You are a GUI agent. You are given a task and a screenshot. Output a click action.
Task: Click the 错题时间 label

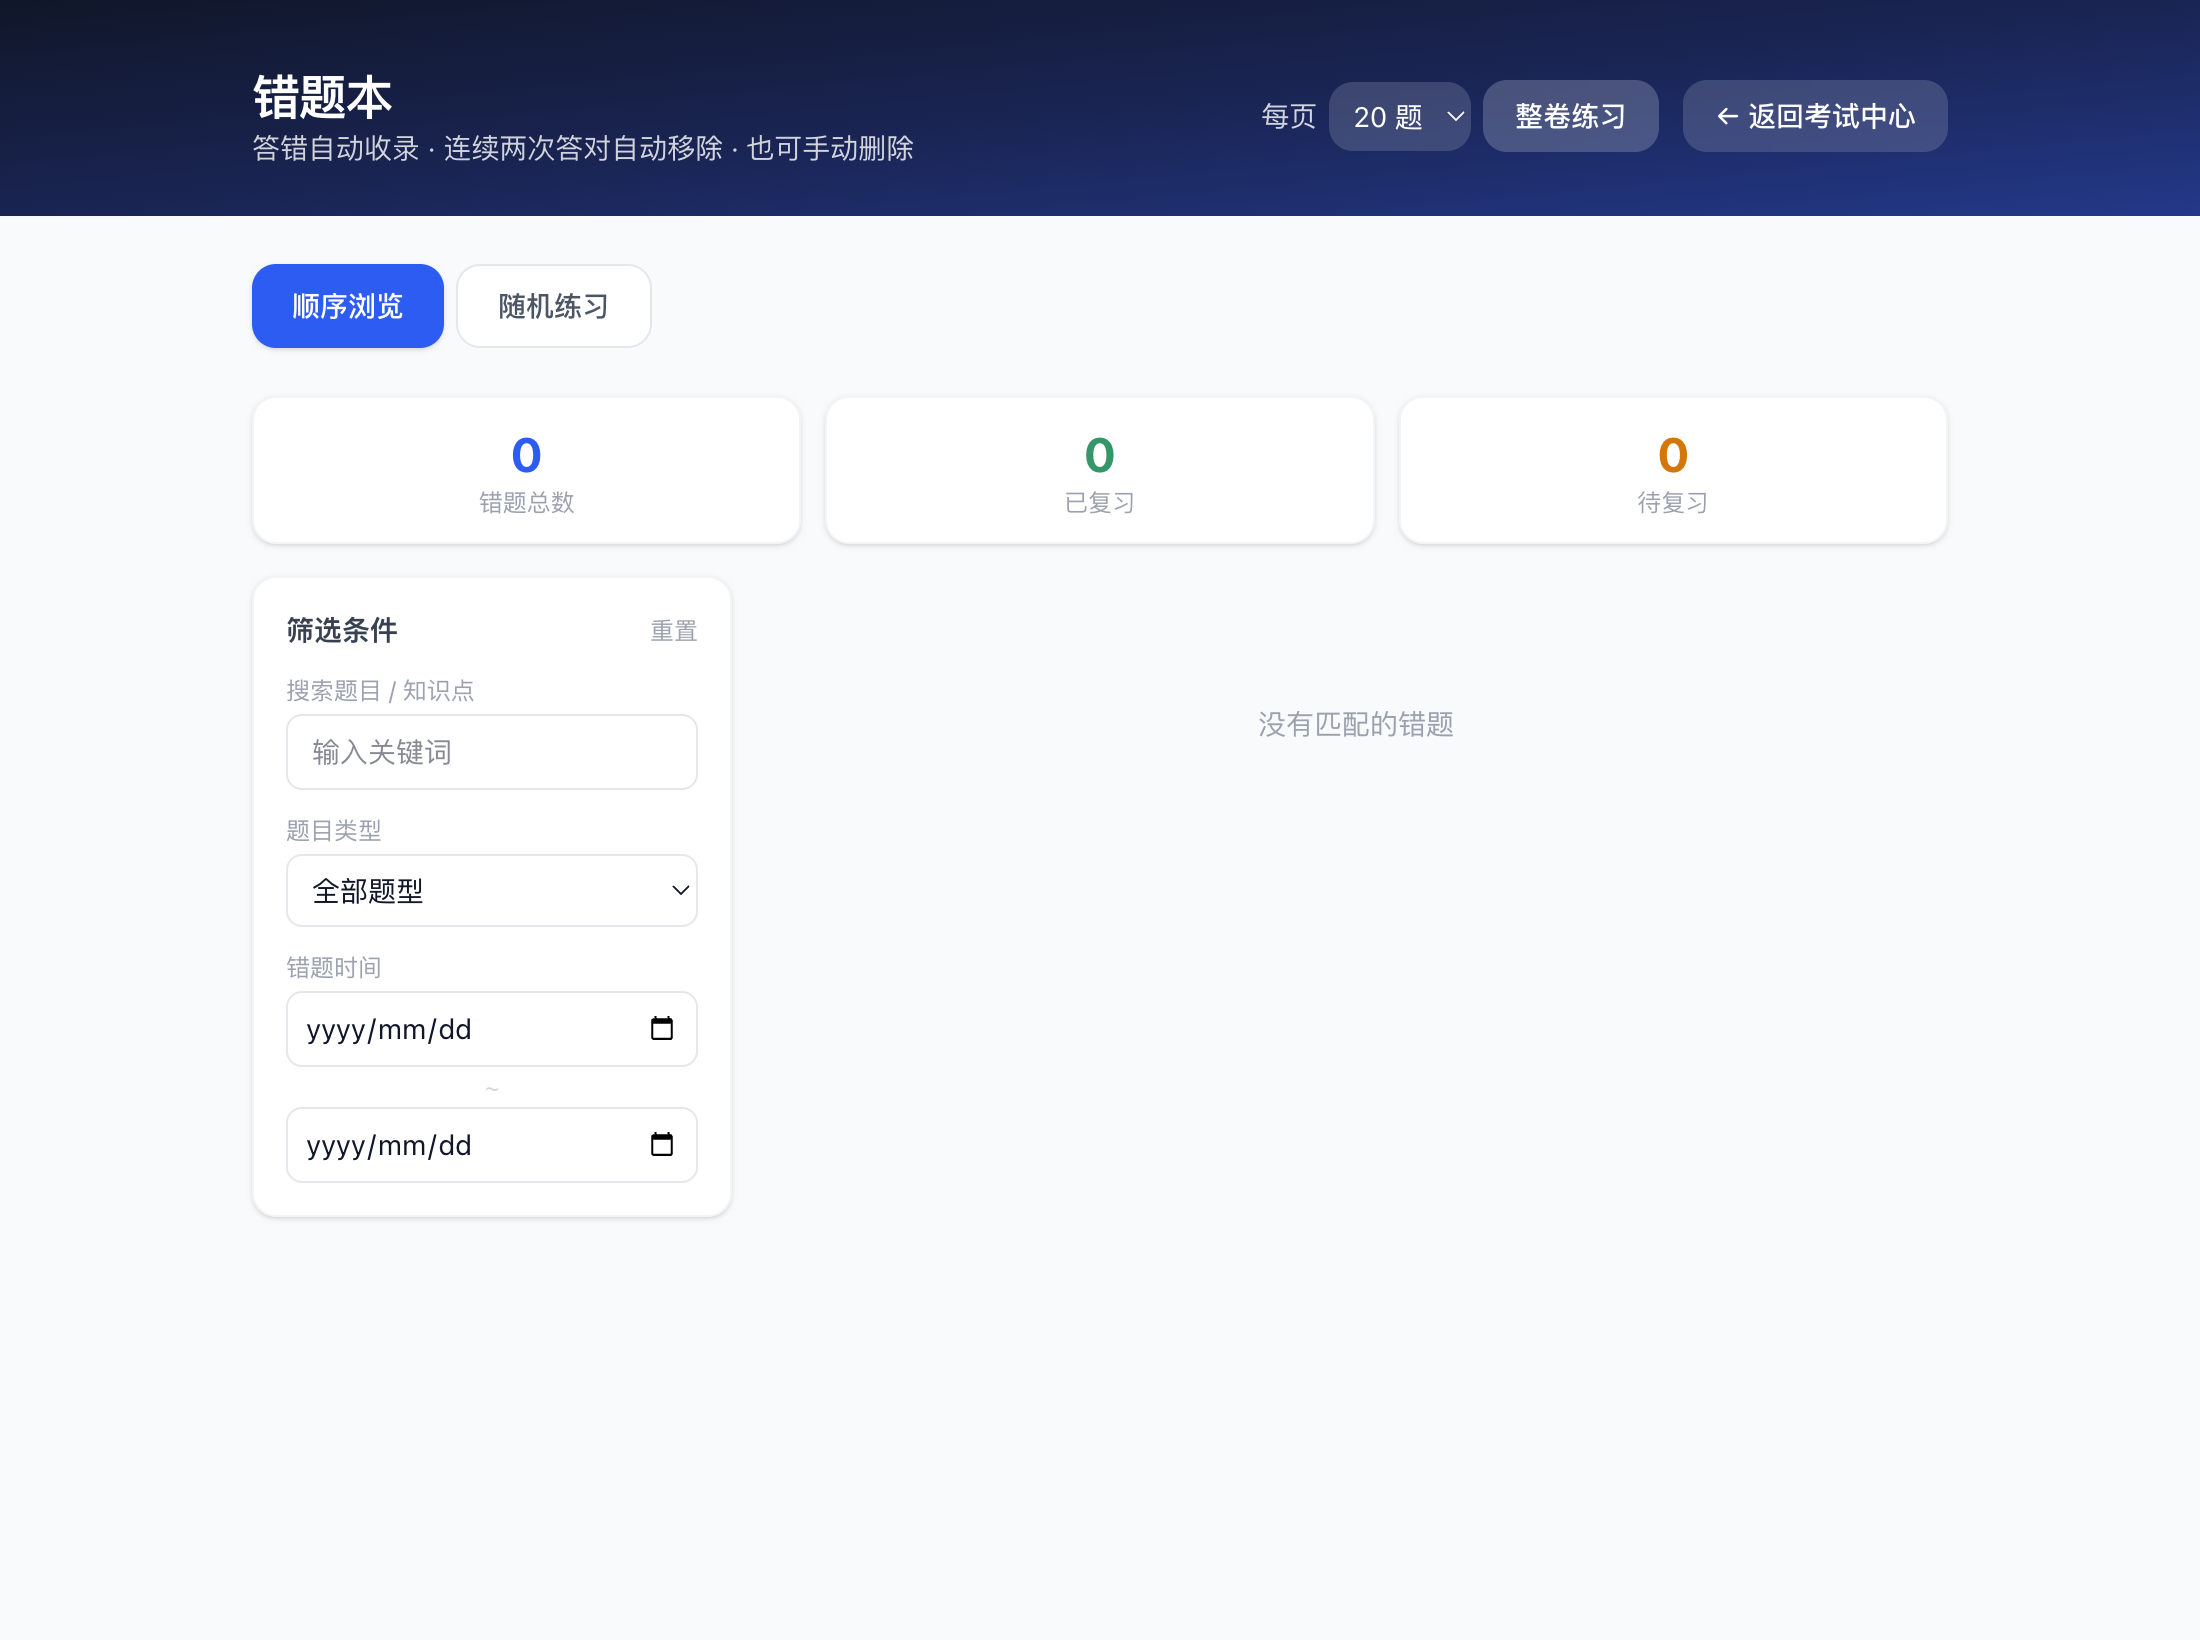click(x=334, y=967)
